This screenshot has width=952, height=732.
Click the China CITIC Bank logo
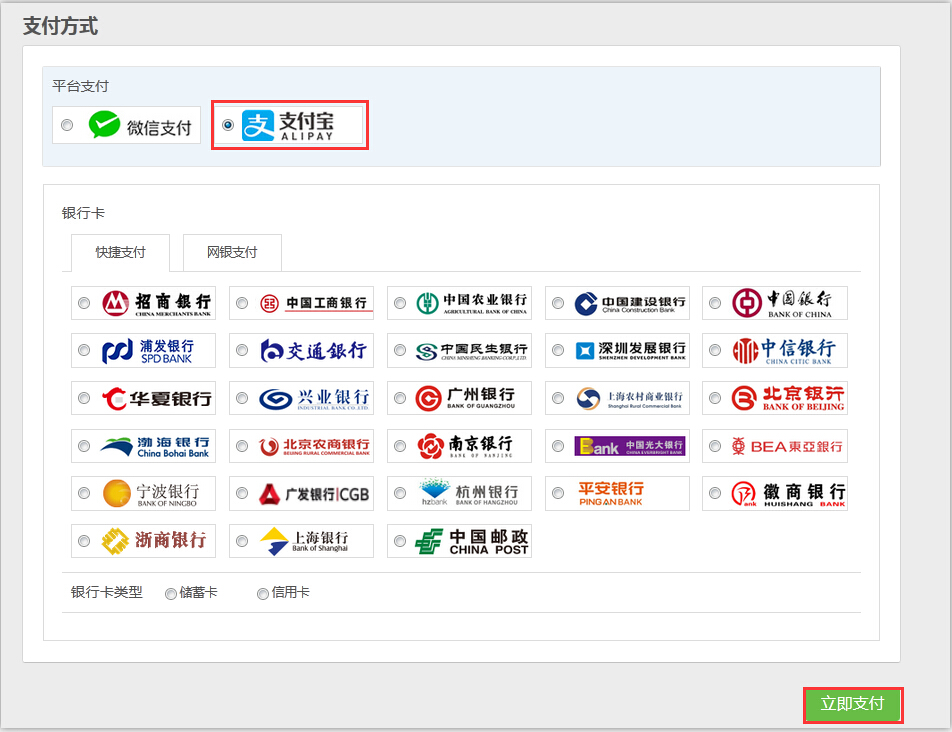click(784, 350)
